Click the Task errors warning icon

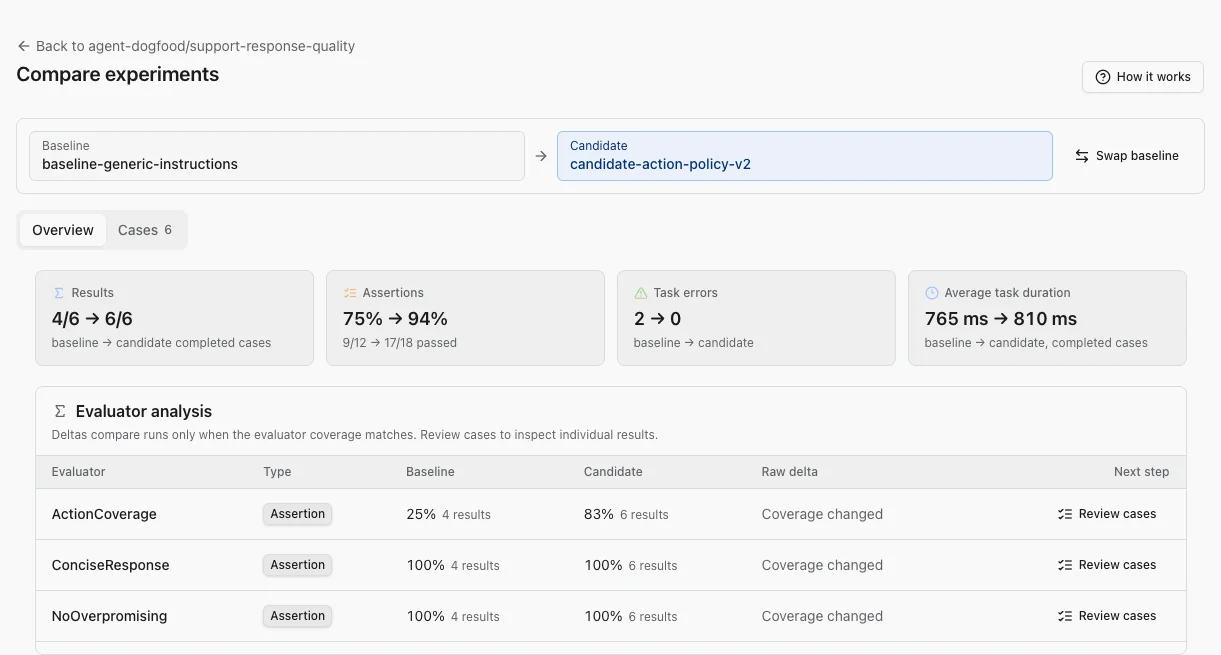pyautogui.click(x=641, y=293)
